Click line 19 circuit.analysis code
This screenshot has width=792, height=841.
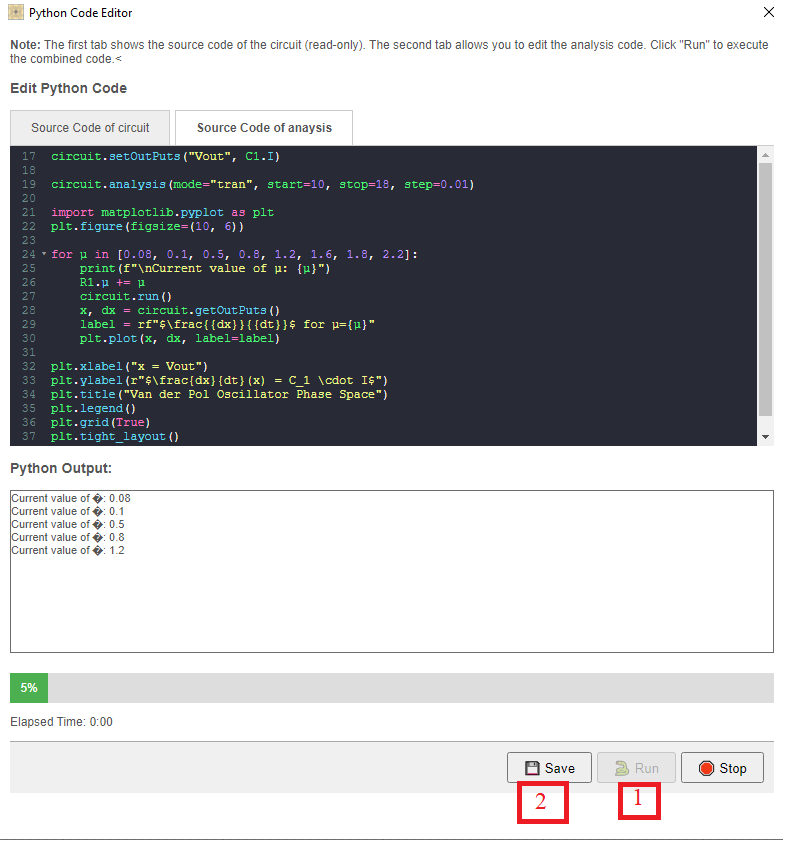pos(262,184)
